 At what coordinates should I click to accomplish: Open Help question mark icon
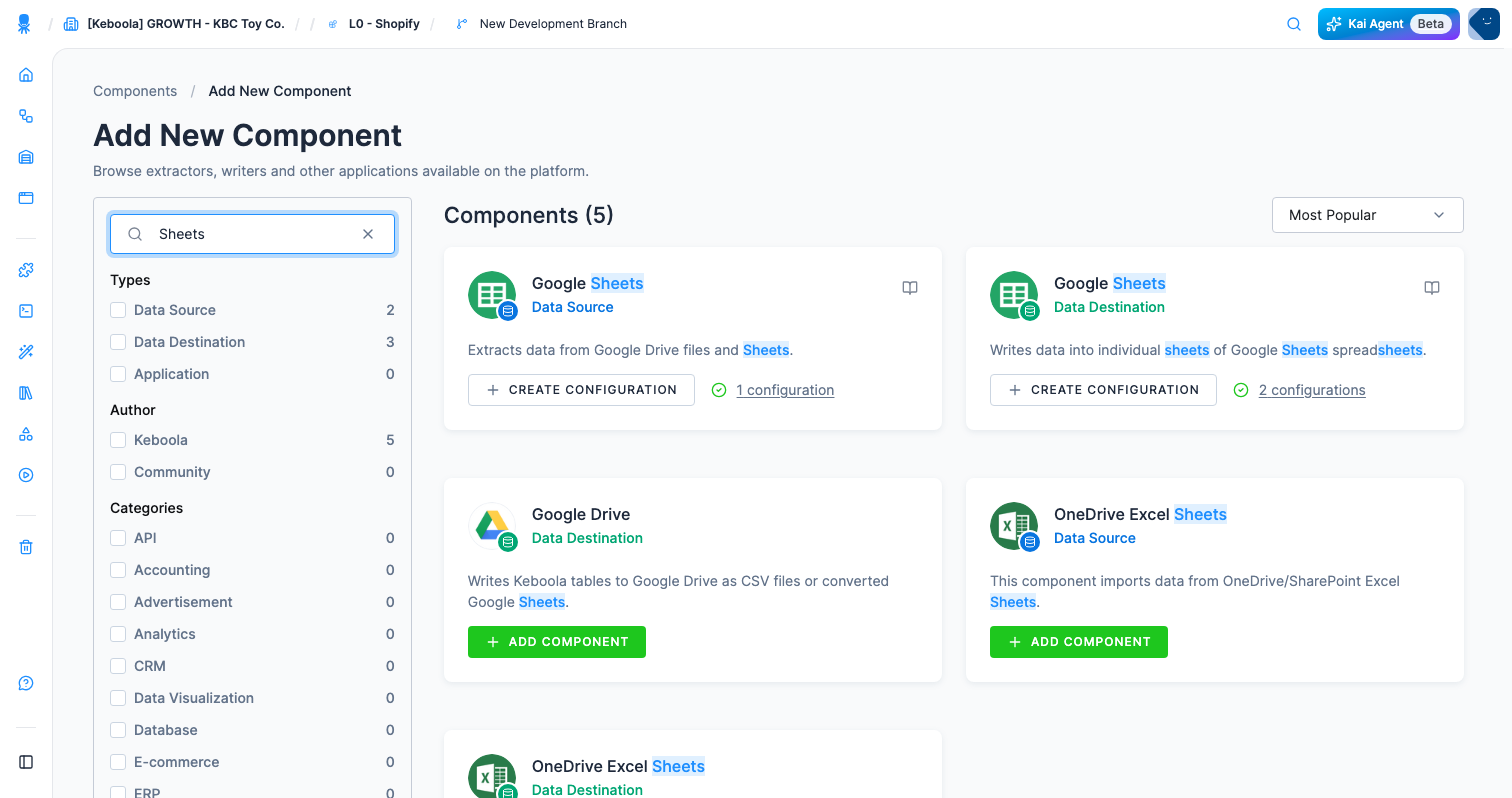tap(26, 684)
